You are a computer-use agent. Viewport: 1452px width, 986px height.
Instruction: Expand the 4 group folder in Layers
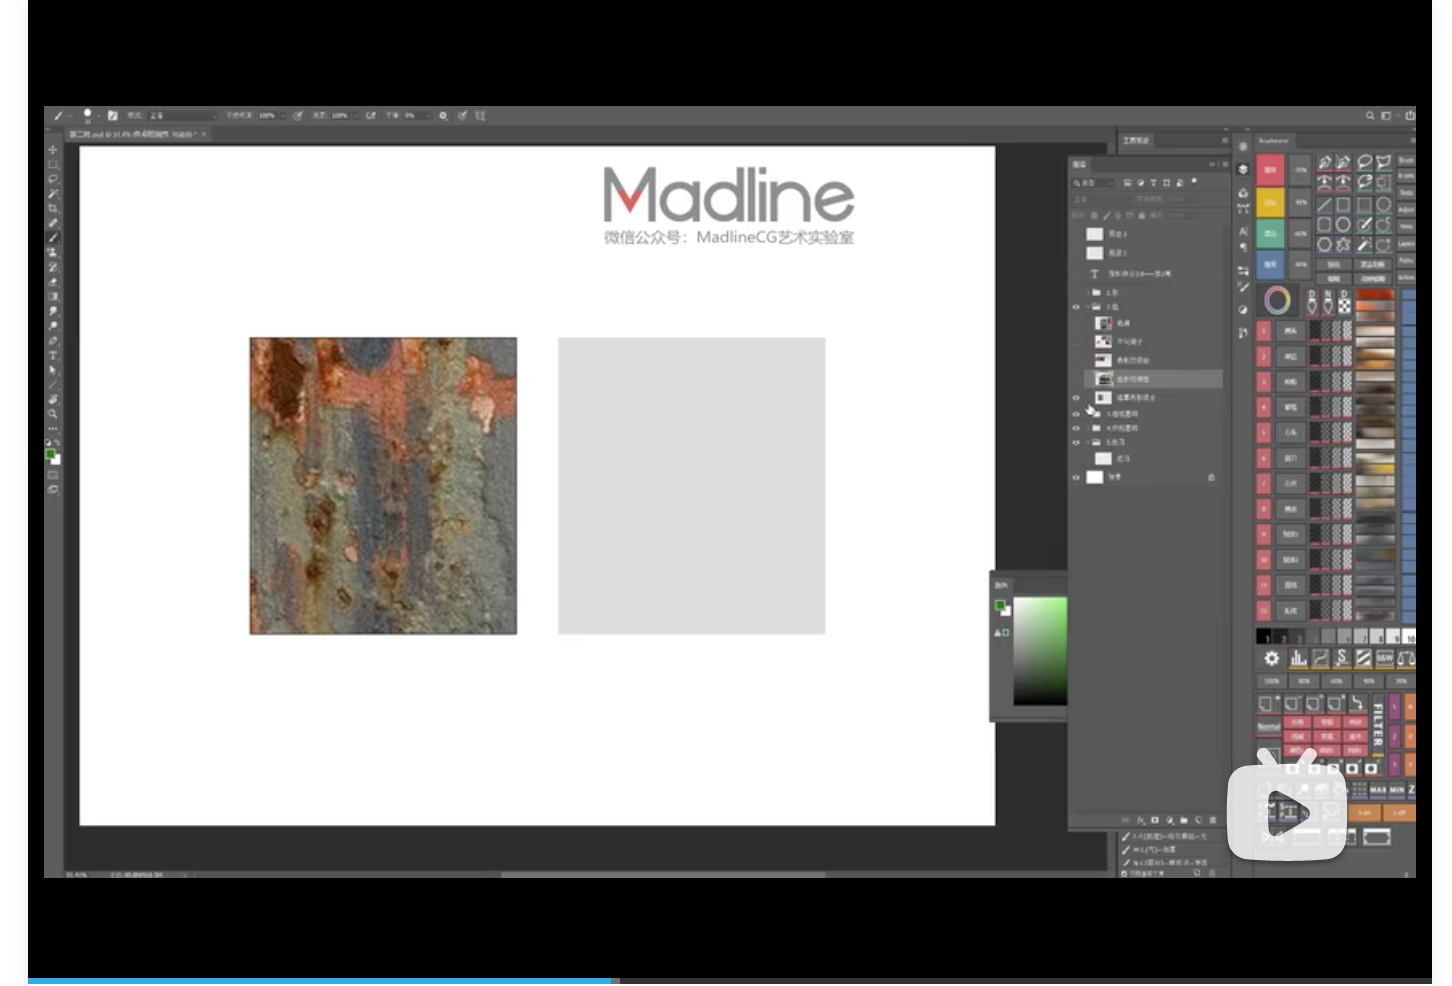click(x=1088, y=428)
